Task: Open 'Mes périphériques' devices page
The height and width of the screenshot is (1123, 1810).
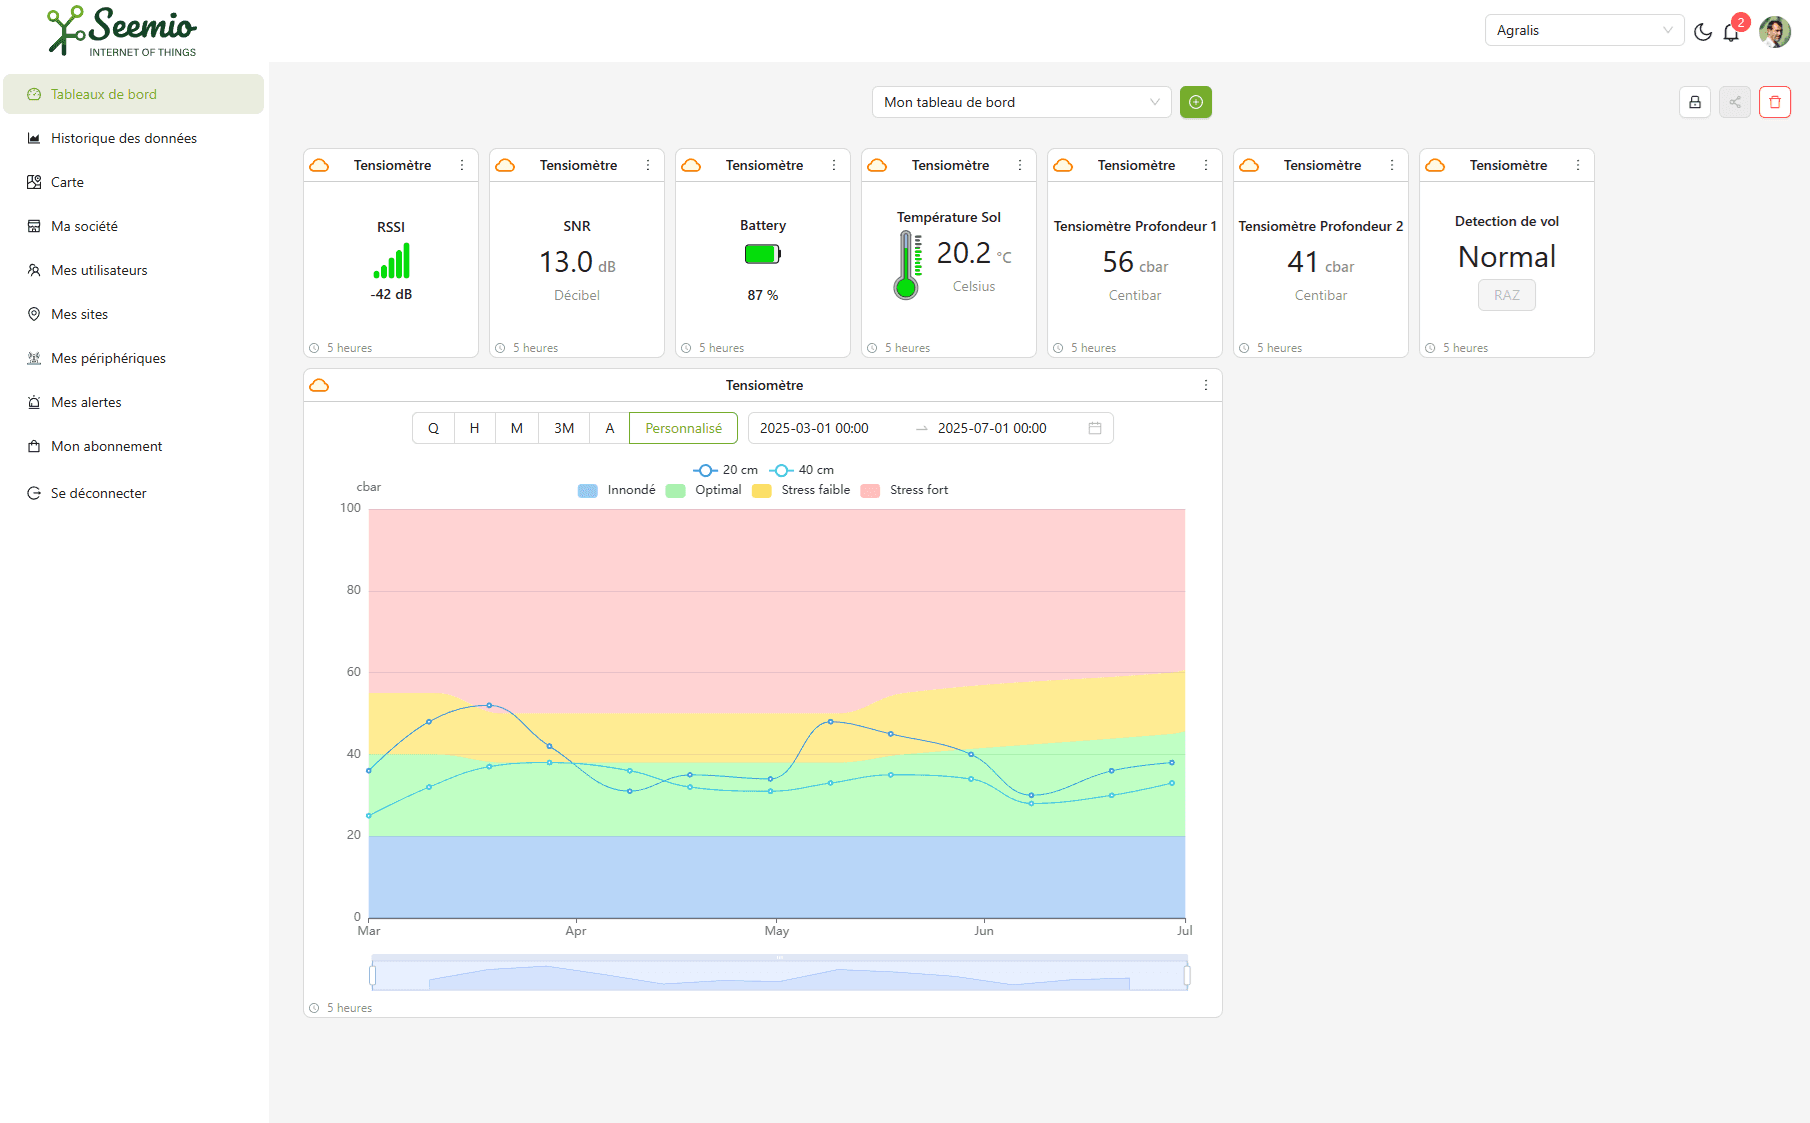Action: 108,358
